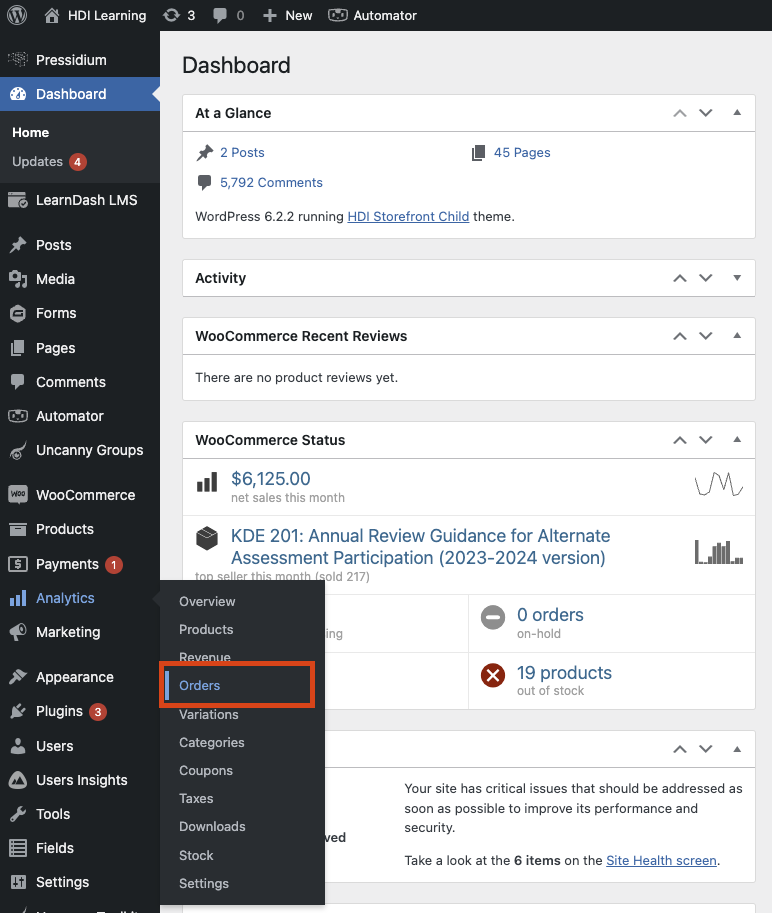Collapse the WooCommerce Status panel
The width and height of the screenshot is (772, 913).
(737, 440)
